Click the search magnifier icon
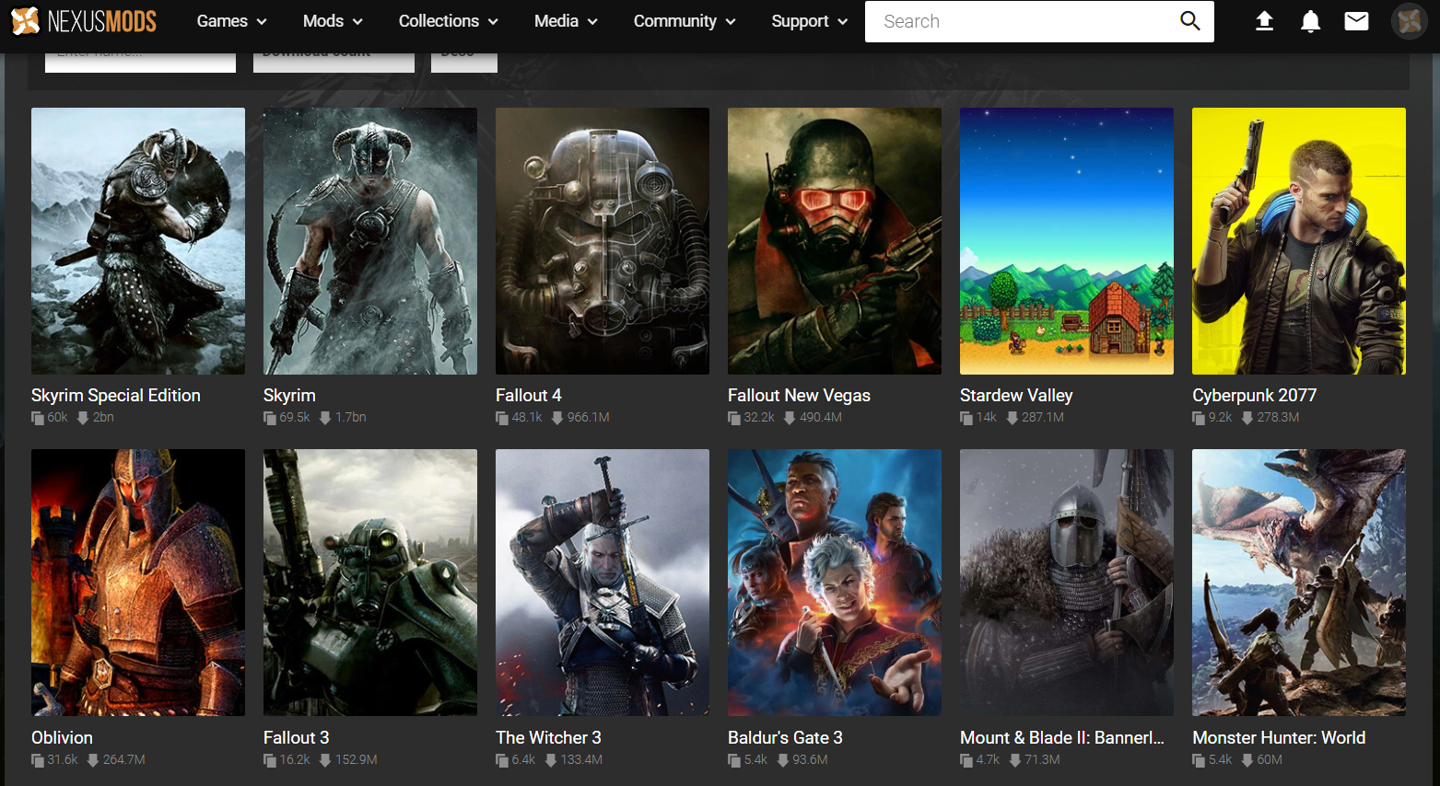The height and width of the screenshot is (786, 1440). [x=1189, y=21]
